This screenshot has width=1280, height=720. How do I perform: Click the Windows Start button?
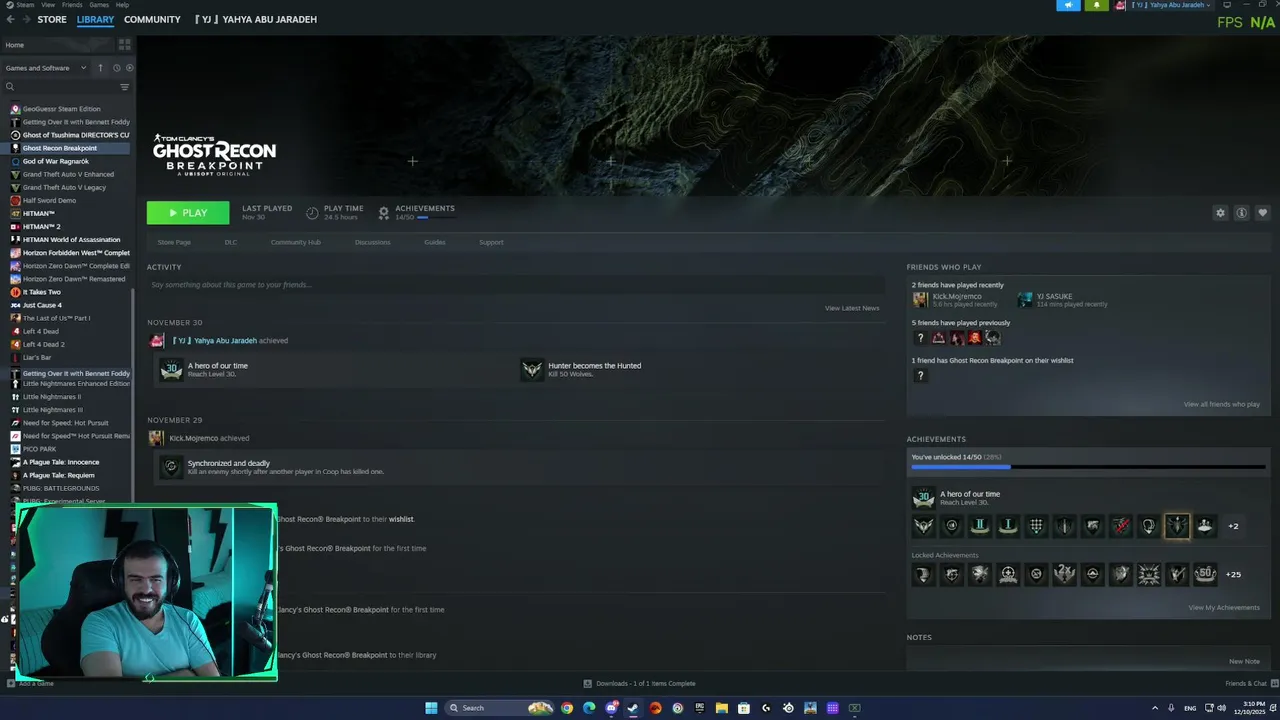[431, 708]
